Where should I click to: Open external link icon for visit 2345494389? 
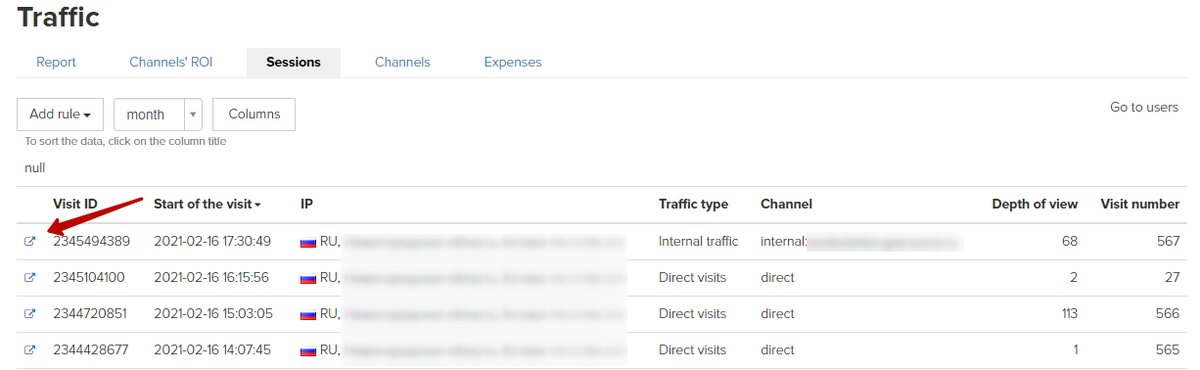tap(30, 242)
